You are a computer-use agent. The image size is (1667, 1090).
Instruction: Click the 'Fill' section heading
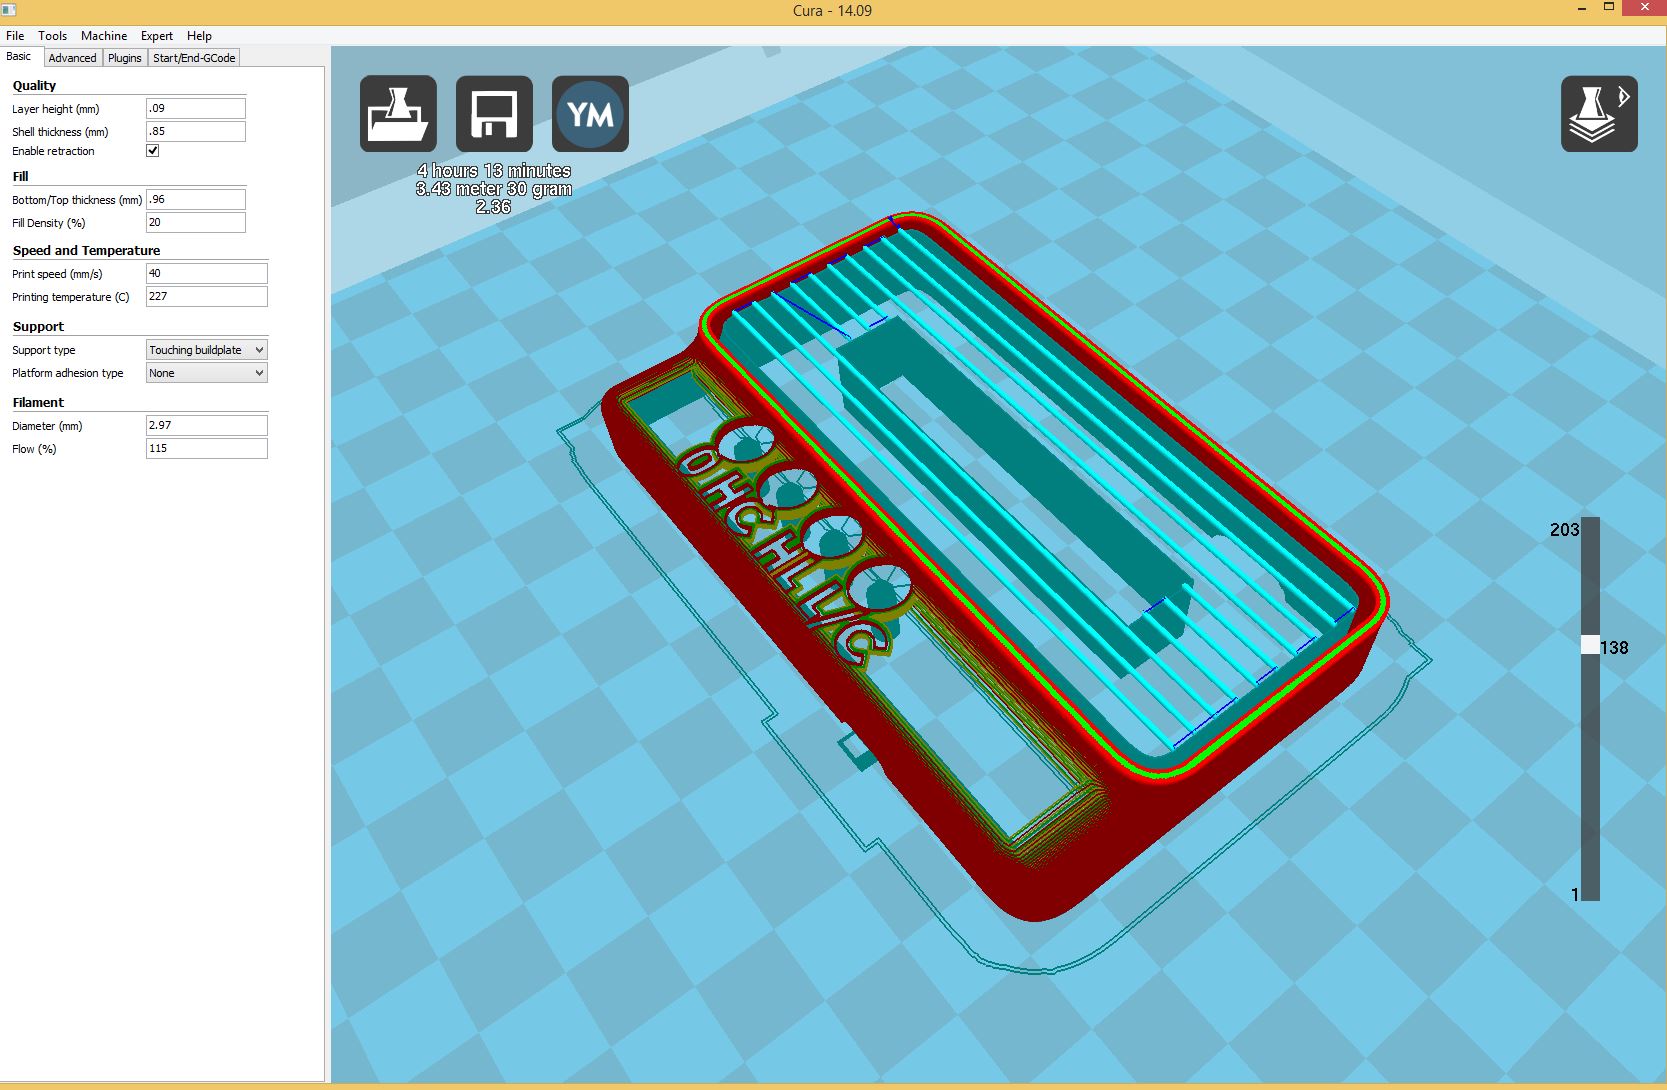point(20,176)
